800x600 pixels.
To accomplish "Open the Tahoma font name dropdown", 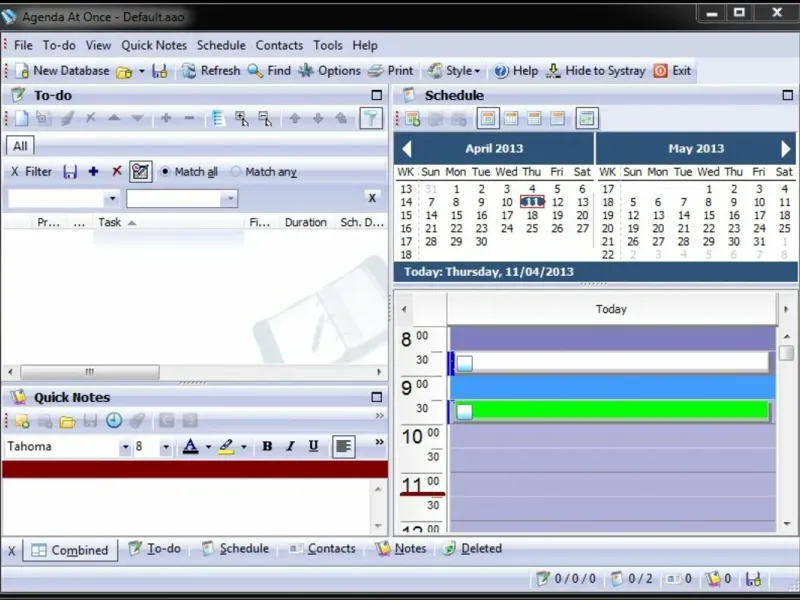I will point(125,447).
